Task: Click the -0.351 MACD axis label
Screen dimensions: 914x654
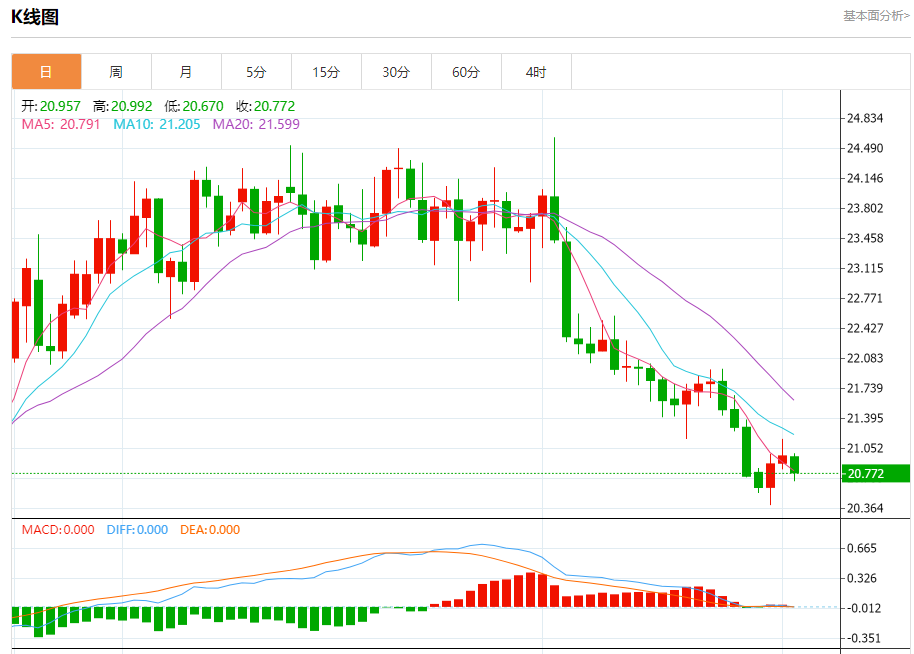Action: (863, 638)
